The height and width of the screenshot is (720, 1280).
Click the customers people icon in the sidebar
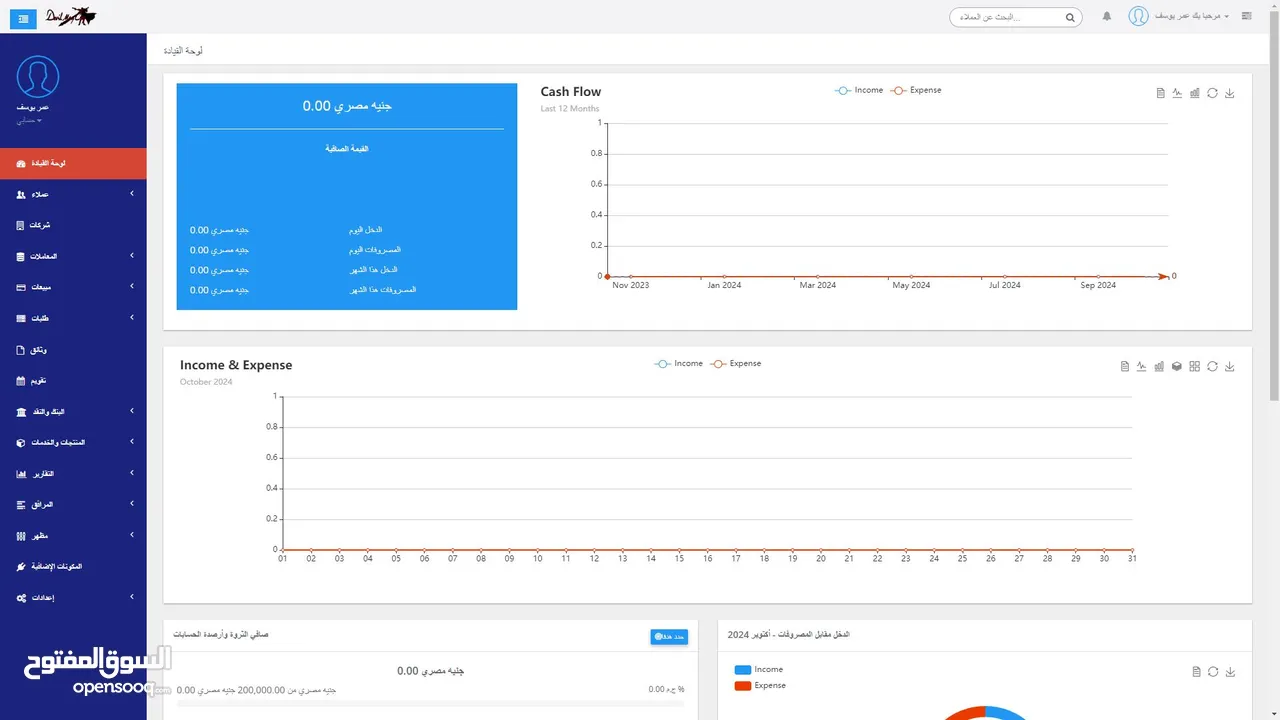[x=21, y=194]
